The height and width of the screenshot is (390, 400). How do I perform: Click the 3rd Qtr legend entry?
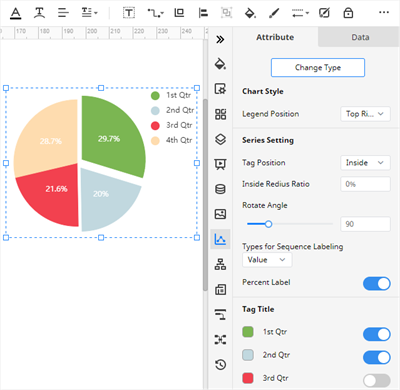pos(171,125)
